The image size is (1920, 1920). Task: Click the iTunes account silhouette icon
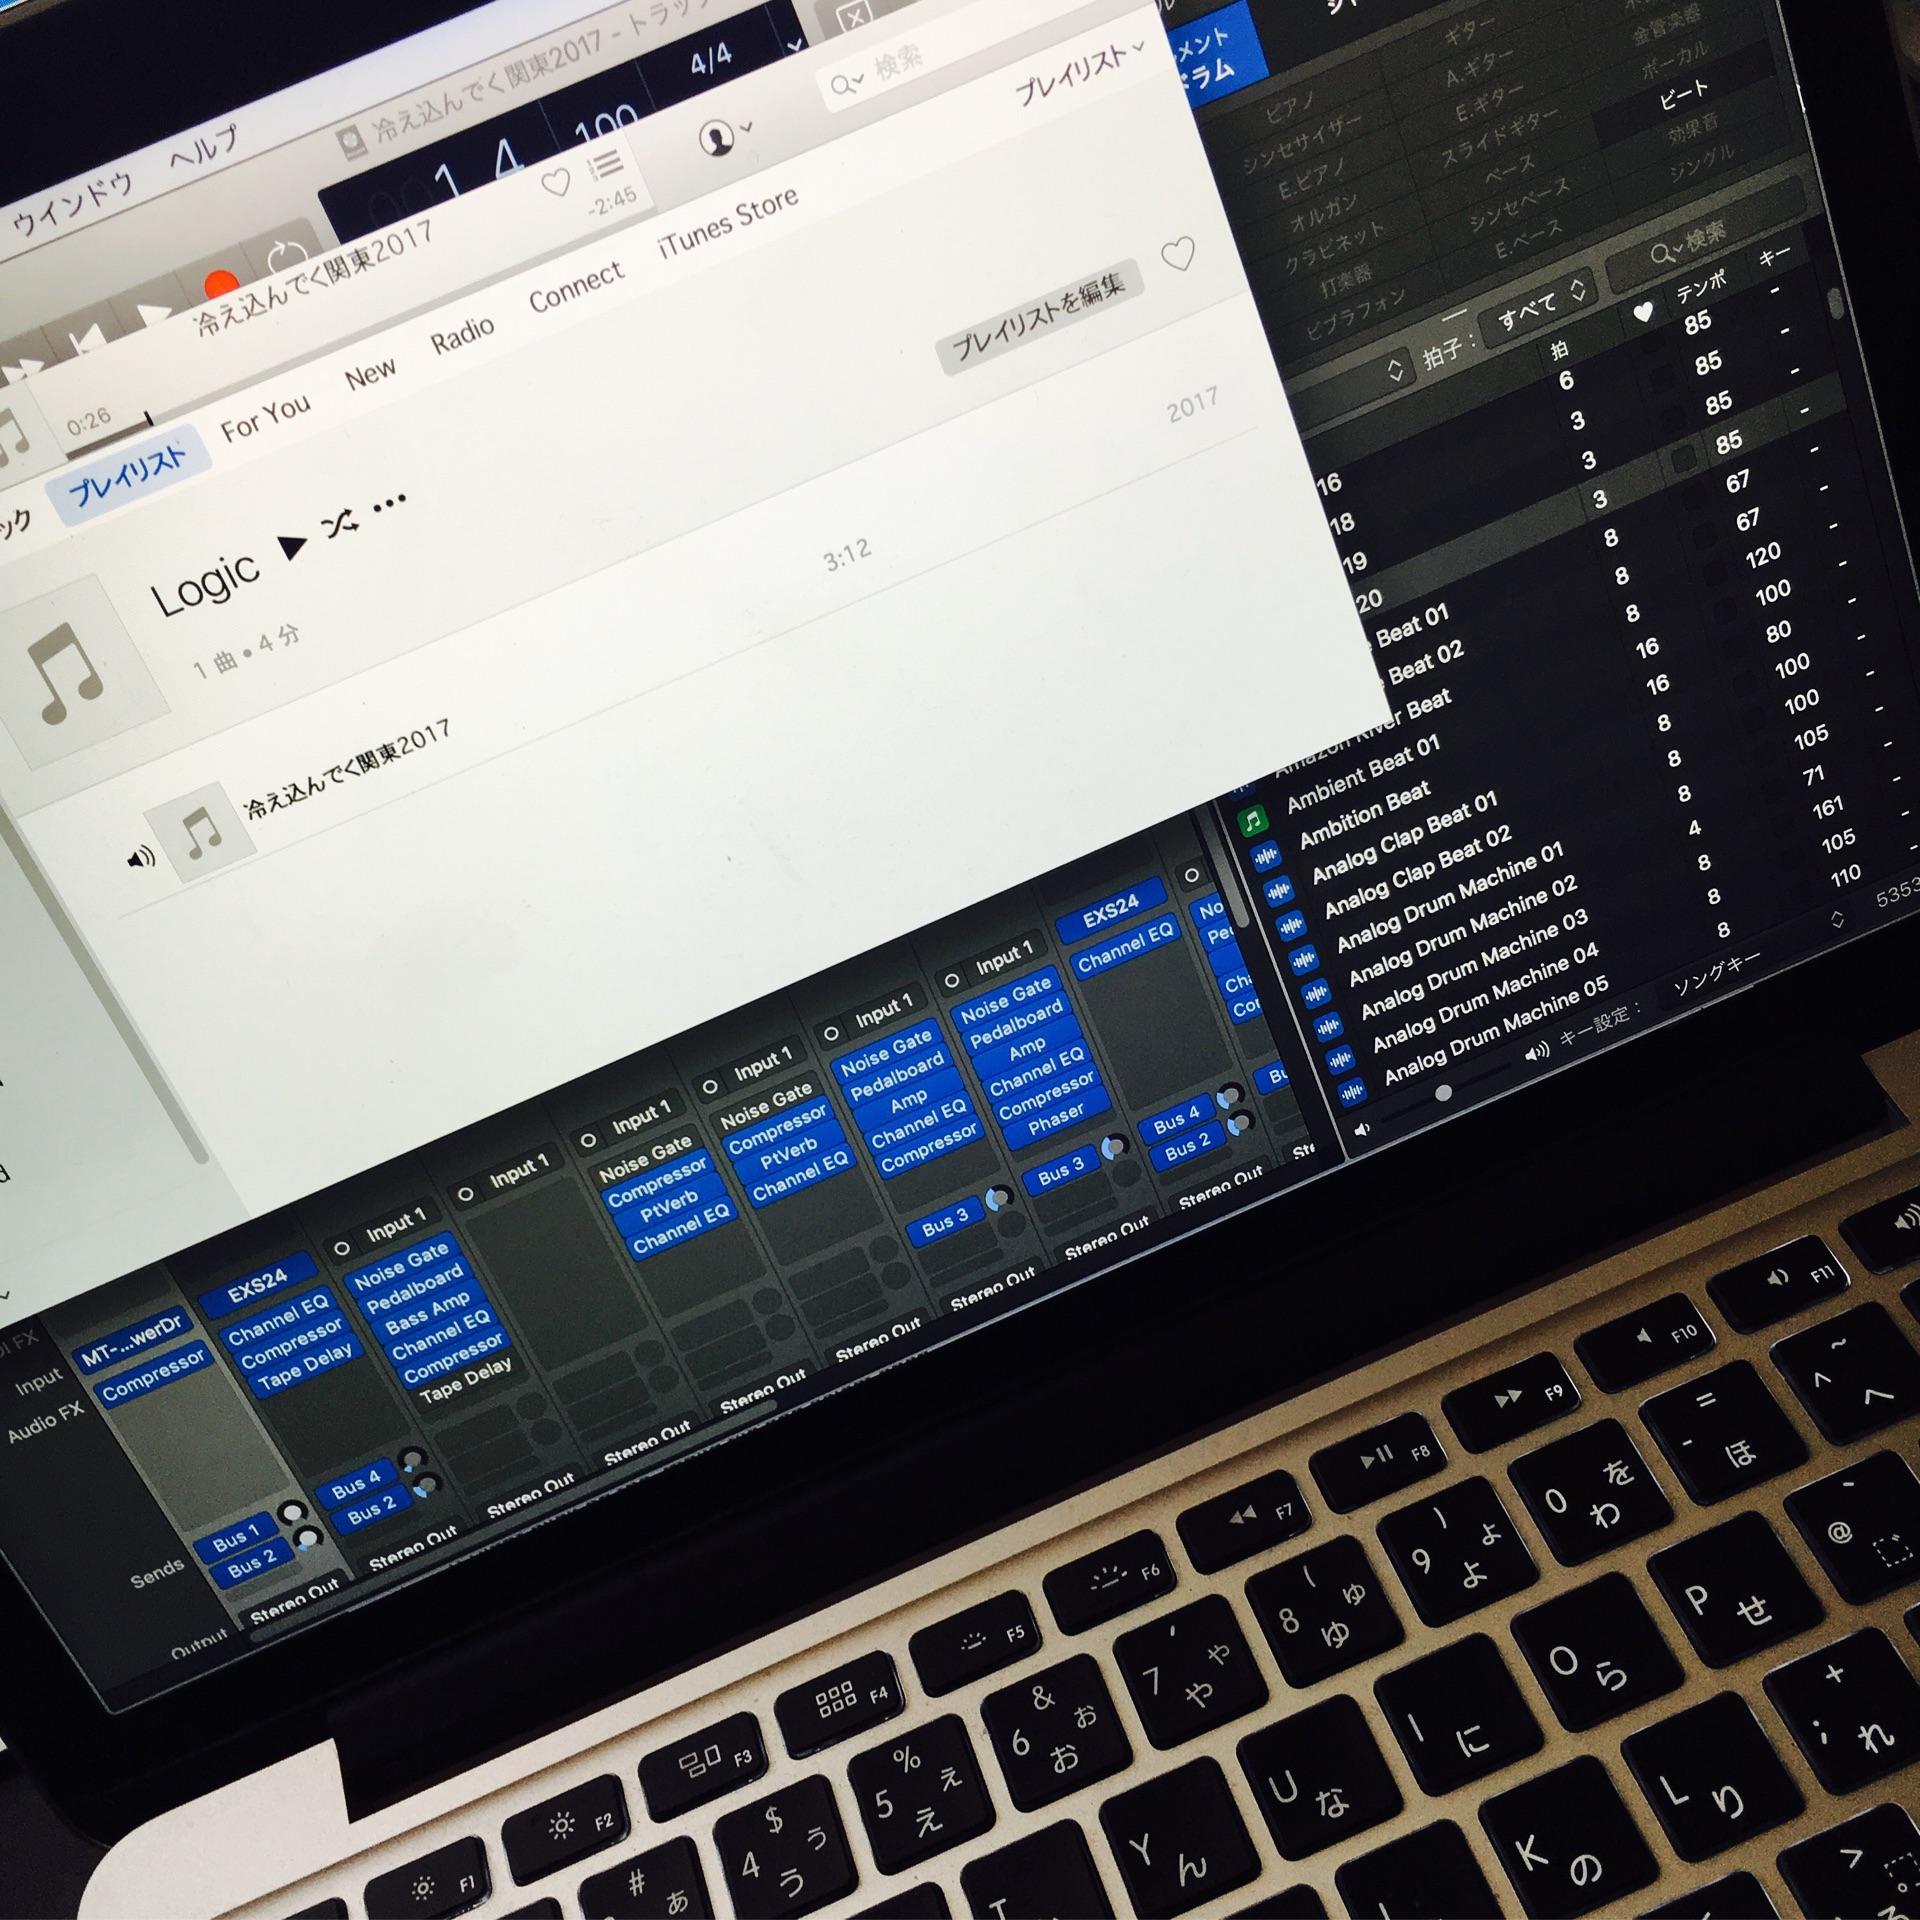[x=716, y=138]
